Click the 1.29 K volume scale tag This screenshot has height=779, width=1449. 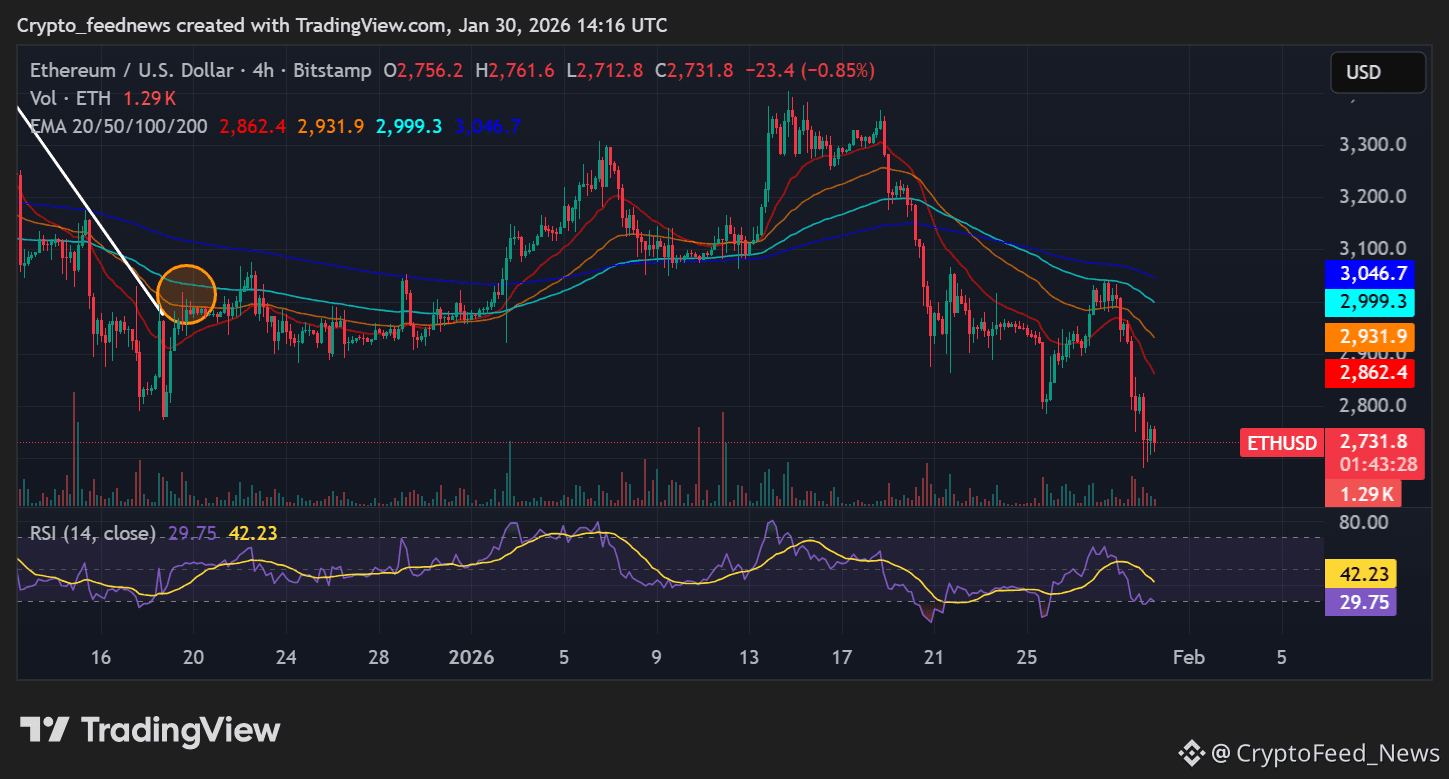[1363, 493]
